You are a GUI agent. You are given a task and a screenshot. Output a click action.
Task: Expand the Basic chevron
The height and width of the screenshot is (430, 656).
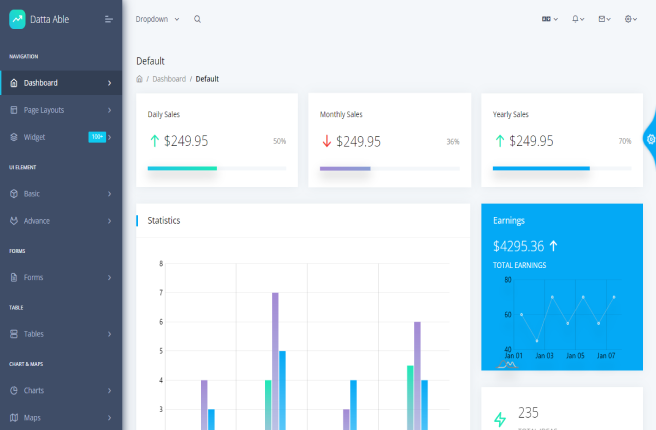coord(110,194)
